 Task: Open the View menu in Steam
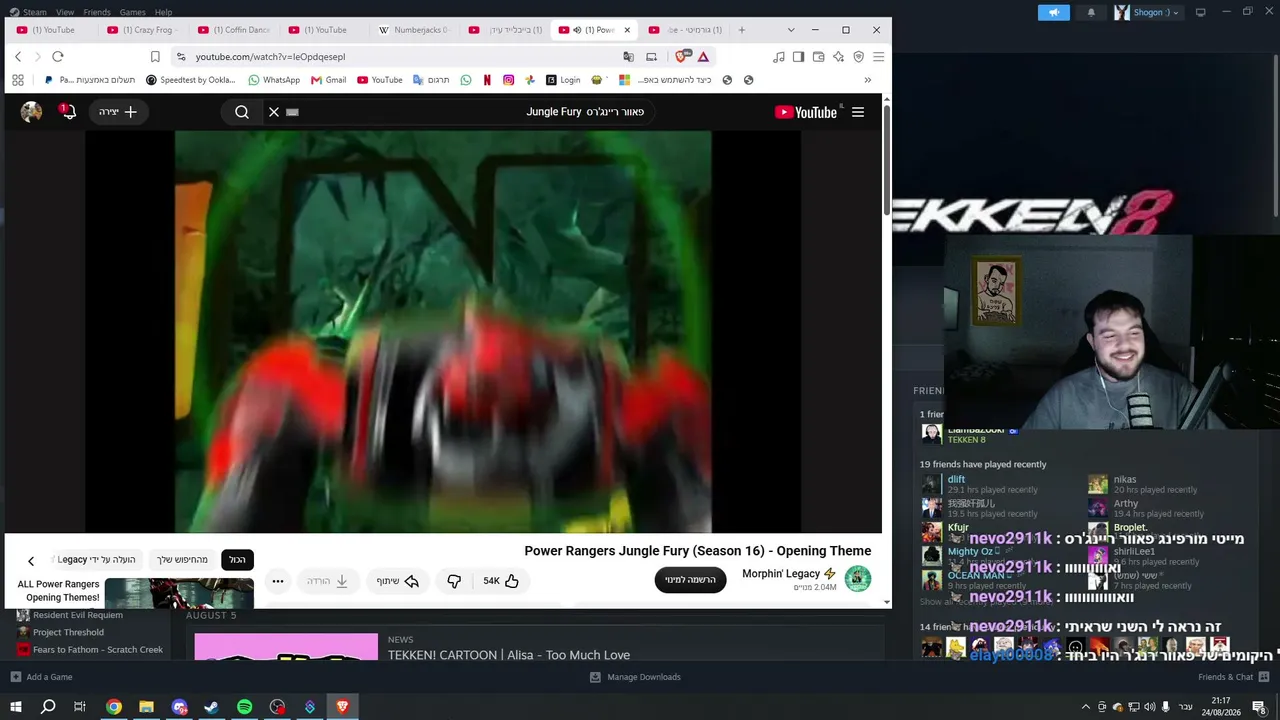click(65, 12)
